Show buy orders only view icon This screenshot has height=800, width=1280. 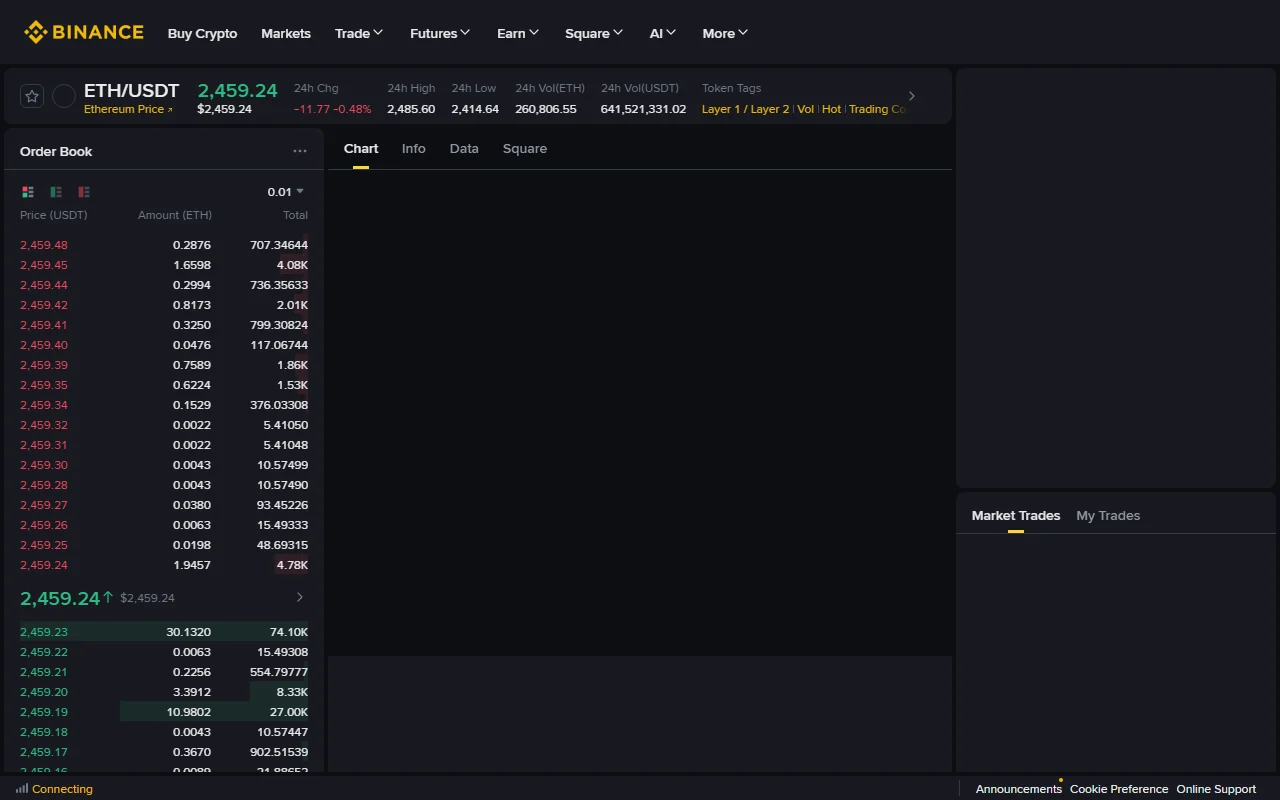56,192
